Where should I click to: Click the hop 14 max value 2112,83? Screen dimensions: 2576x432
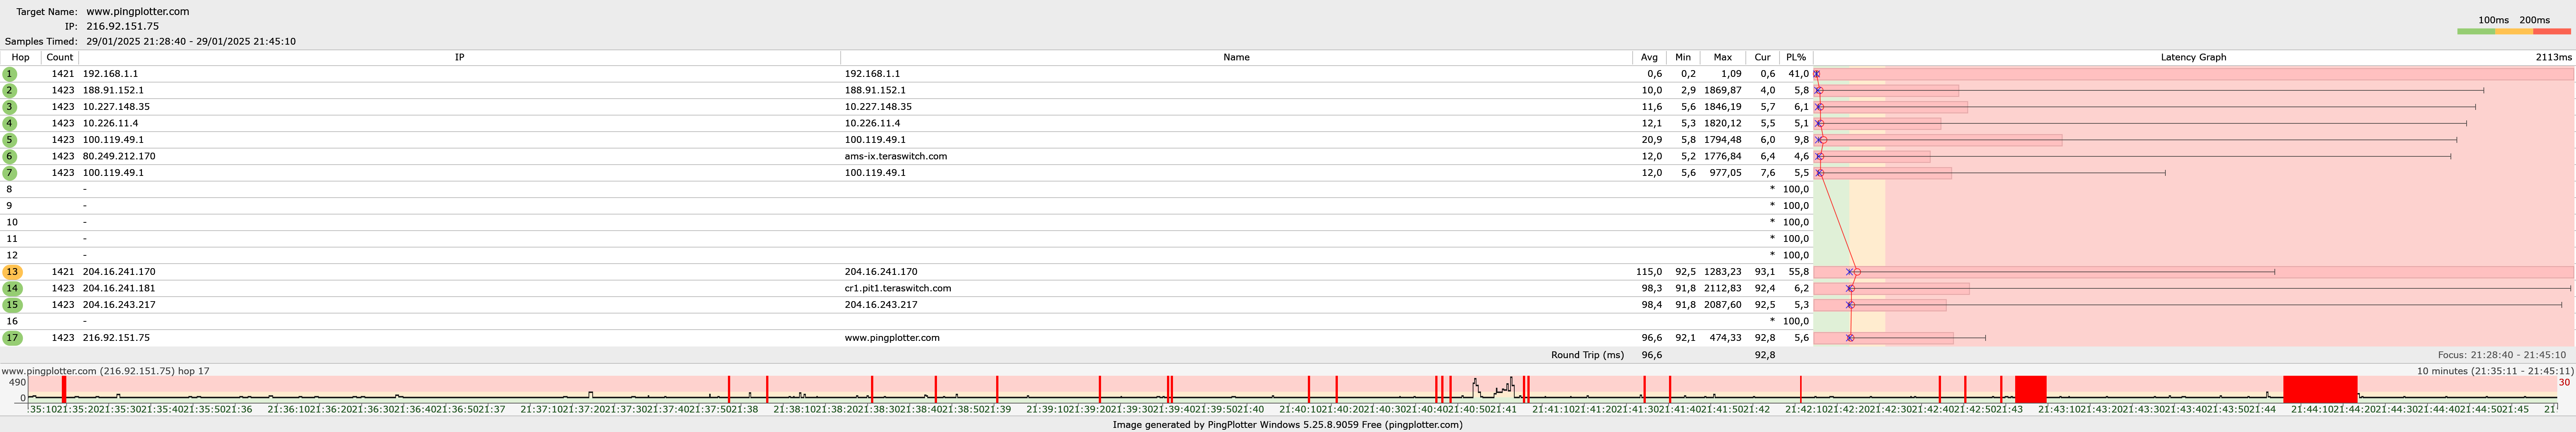(x=1723, y=288)
